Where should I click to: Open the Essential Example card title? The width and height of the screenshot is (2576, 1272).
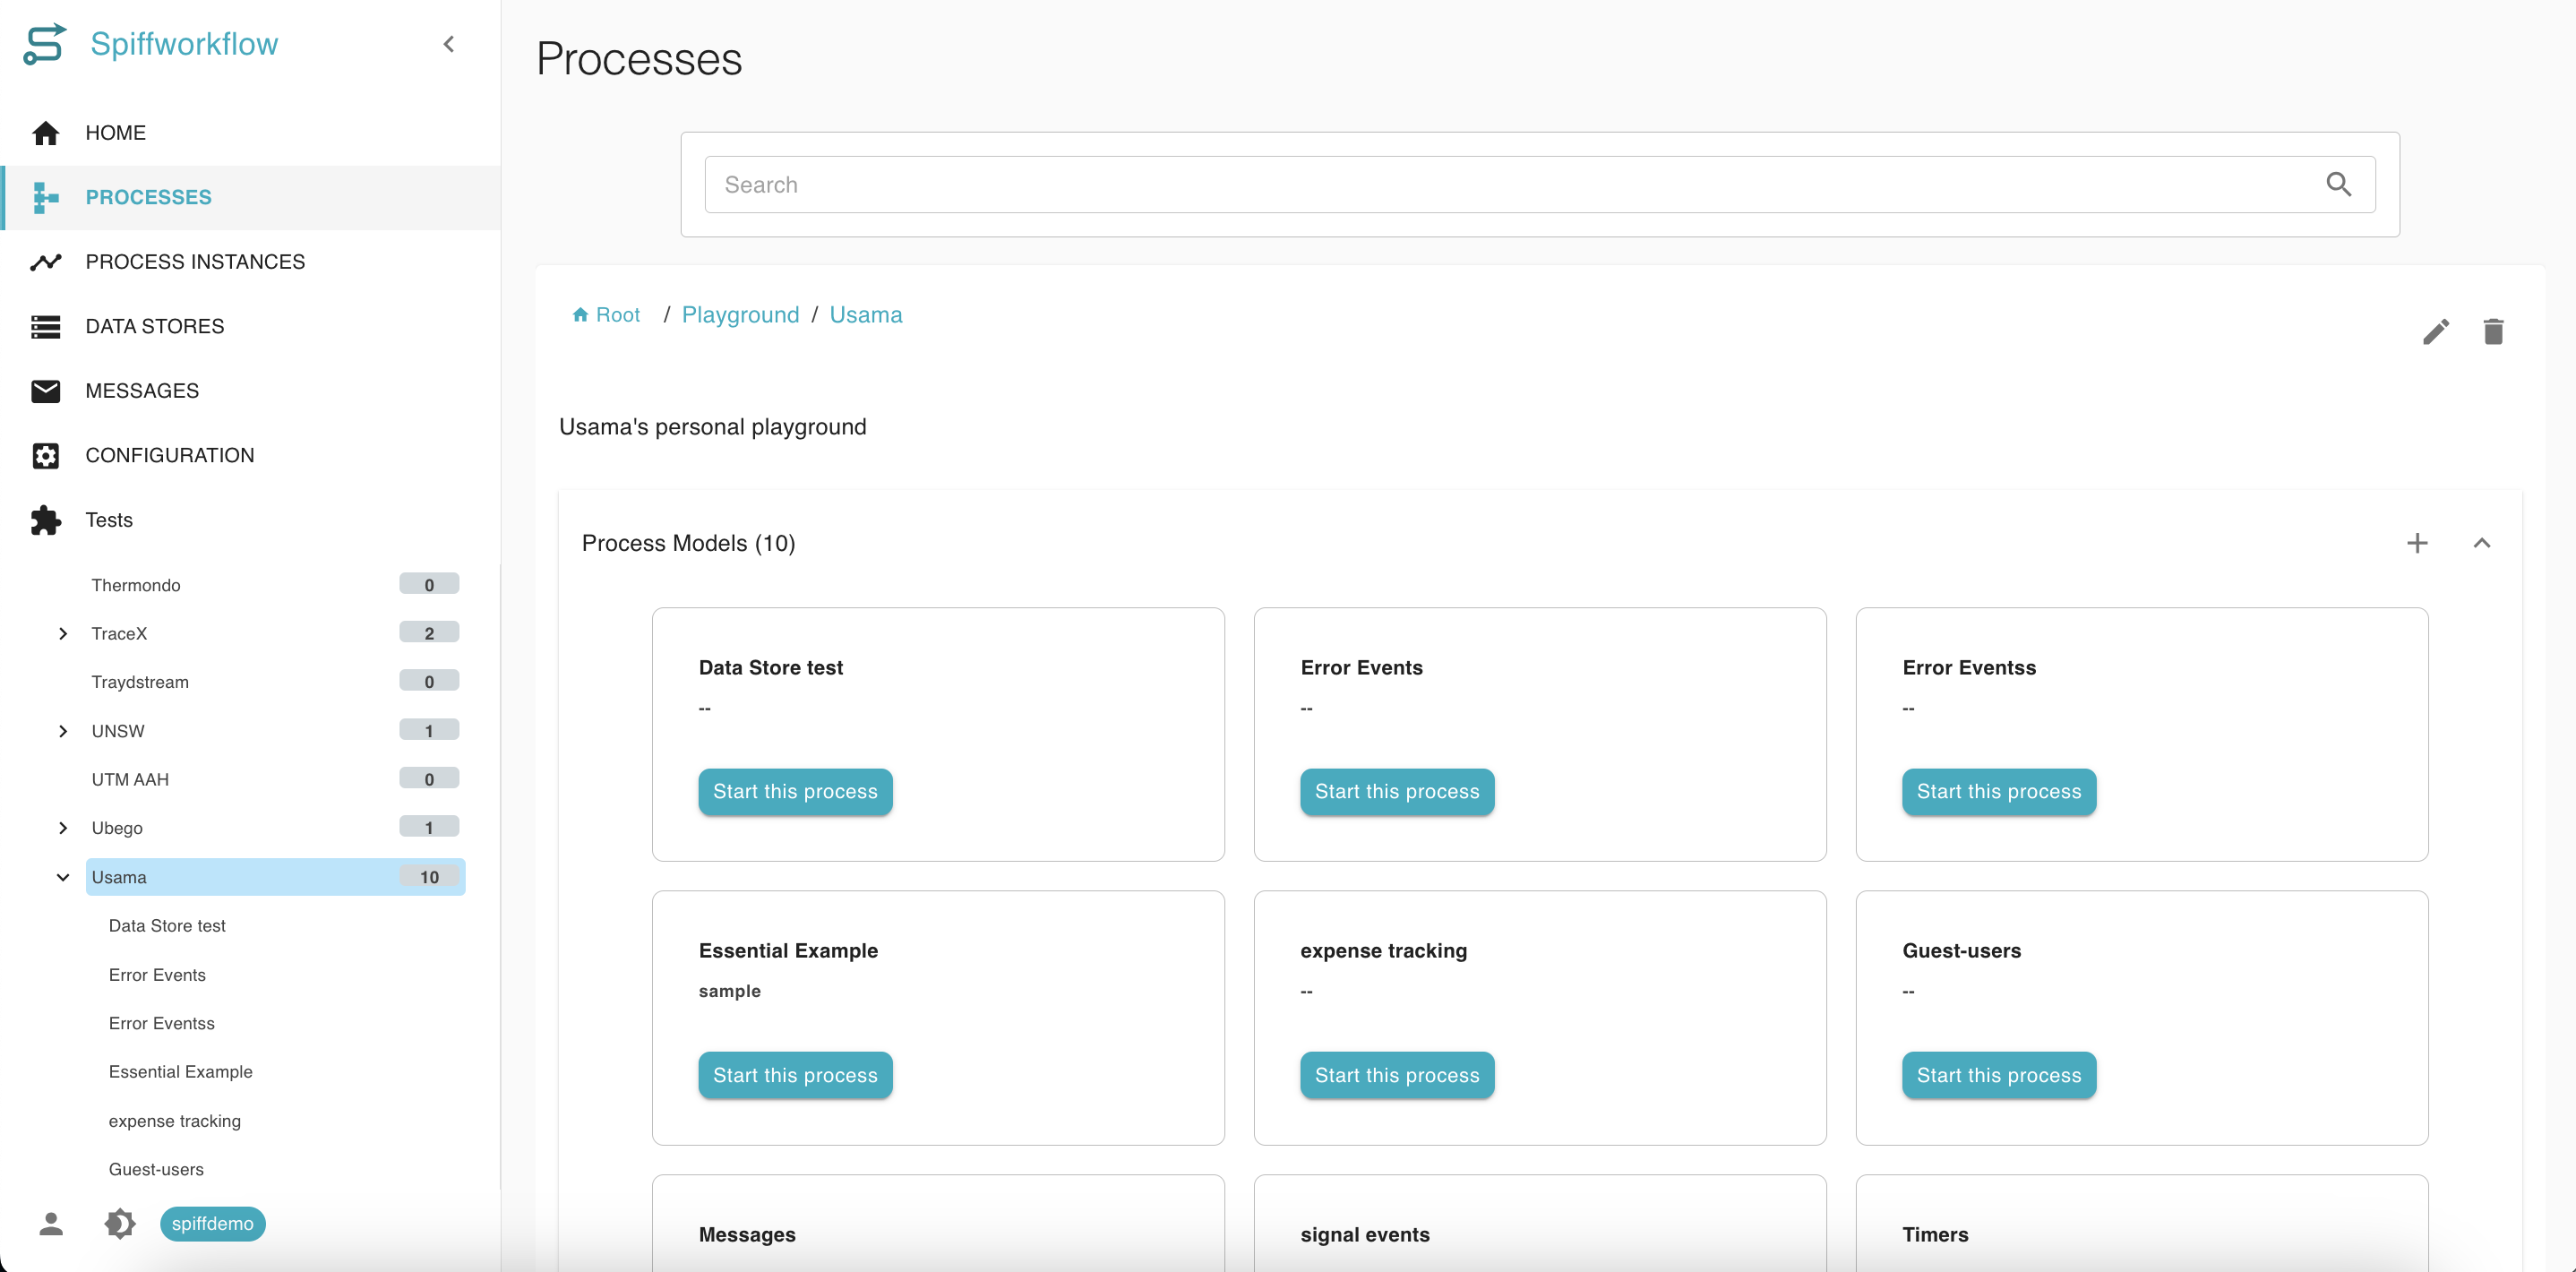[788, 951]
